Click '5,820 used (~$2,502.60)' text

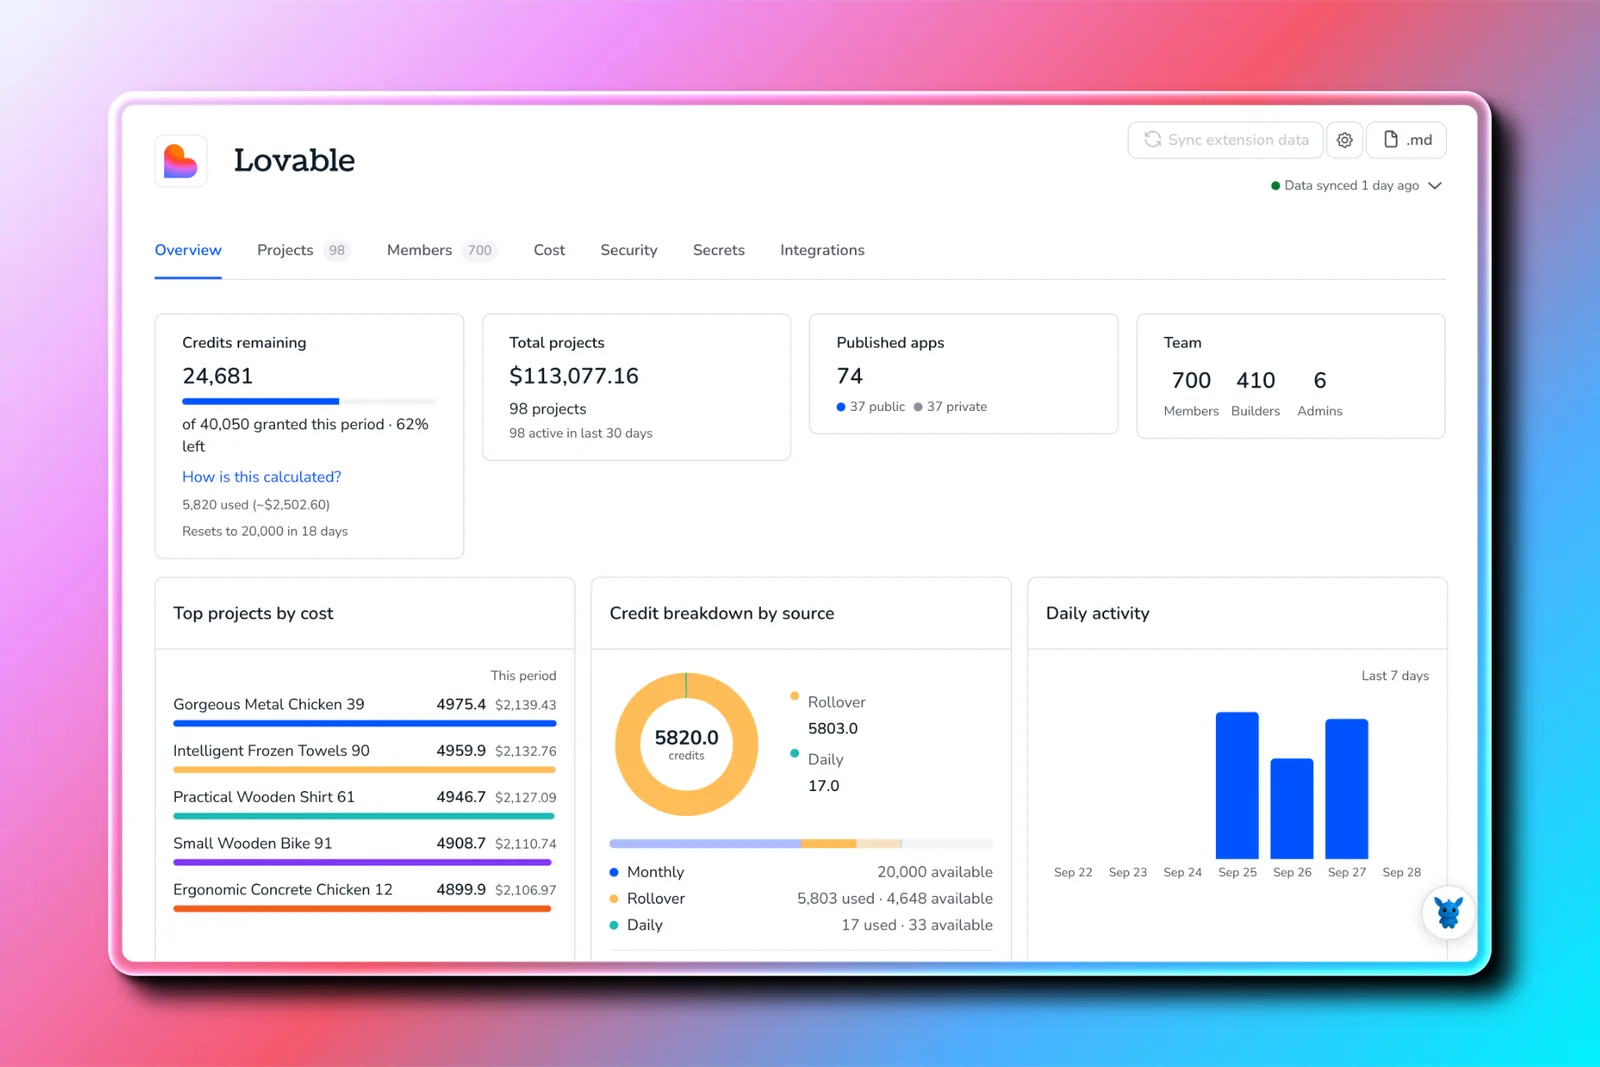[x=256, y=505]
